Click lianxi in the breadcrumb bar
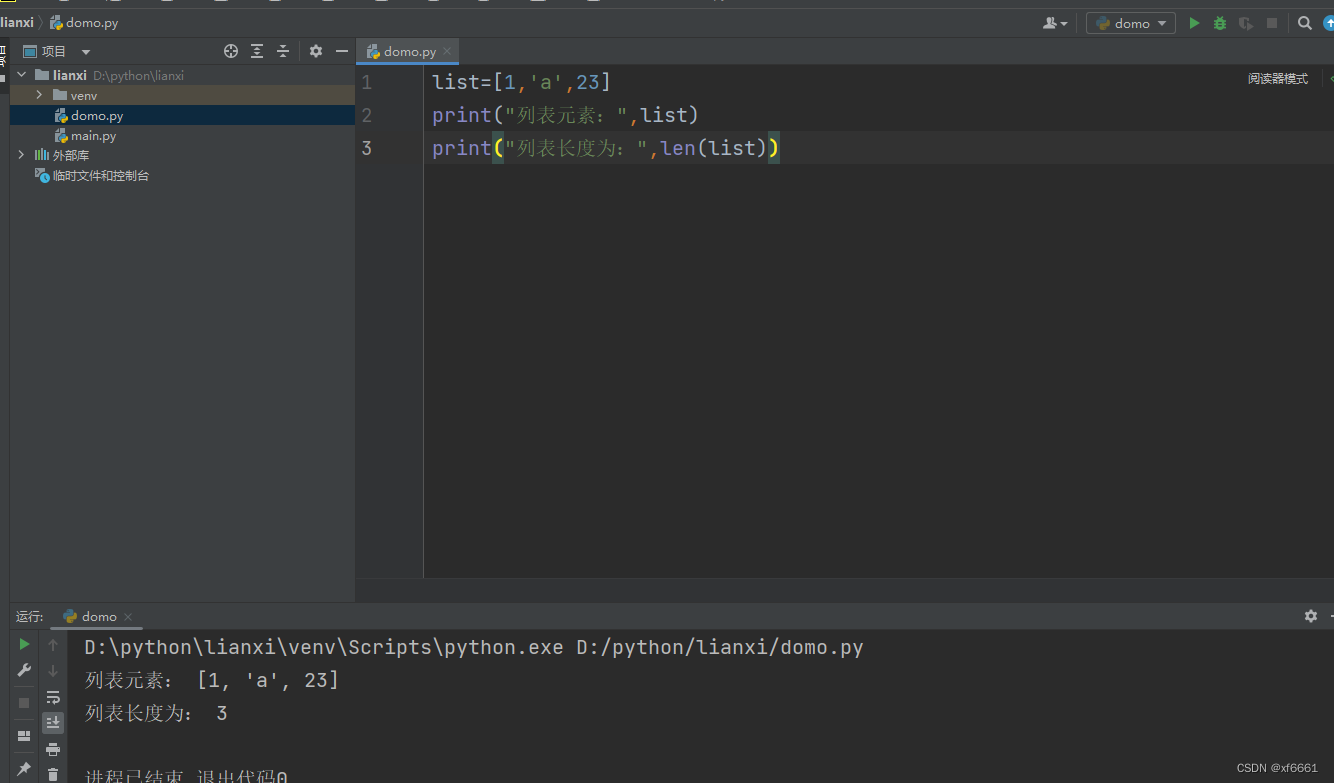 pyautogui.click(x=17, y=22)
